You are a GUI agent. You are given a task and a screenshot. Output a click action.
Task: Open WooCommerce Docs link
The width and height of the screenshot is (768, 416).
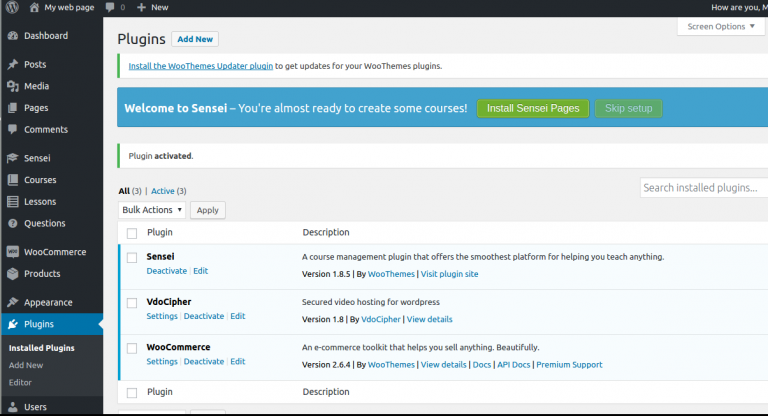[x=482, y=365]
